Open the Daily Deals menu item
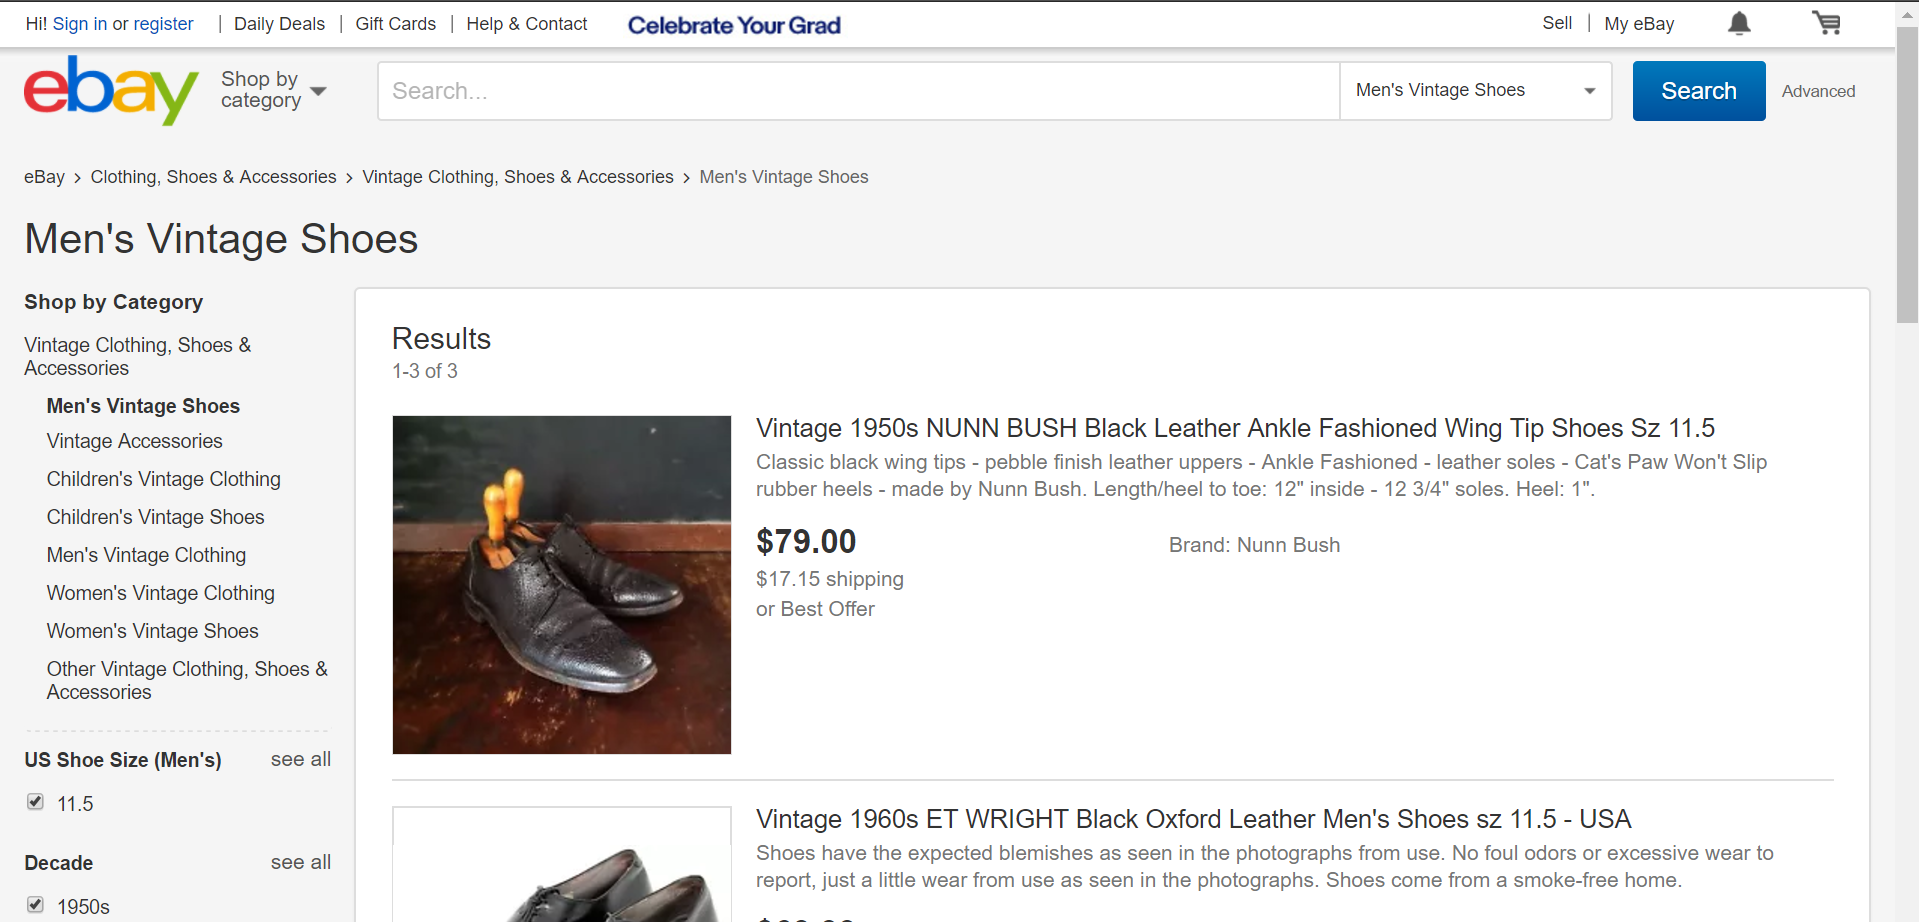Viewport: 1919px width, 922px height. 279,24
